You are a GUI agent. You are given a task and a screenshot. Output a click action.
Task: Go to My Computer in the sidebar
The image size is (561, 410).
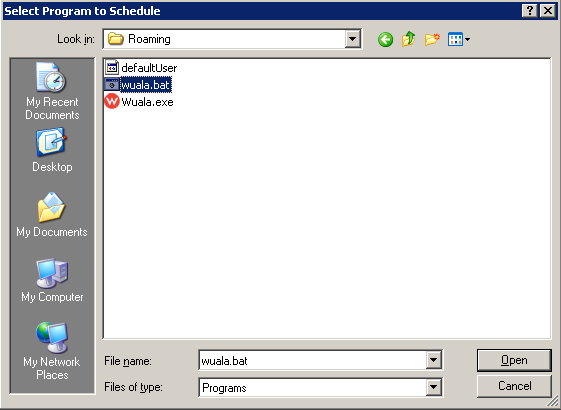point(52,280)
